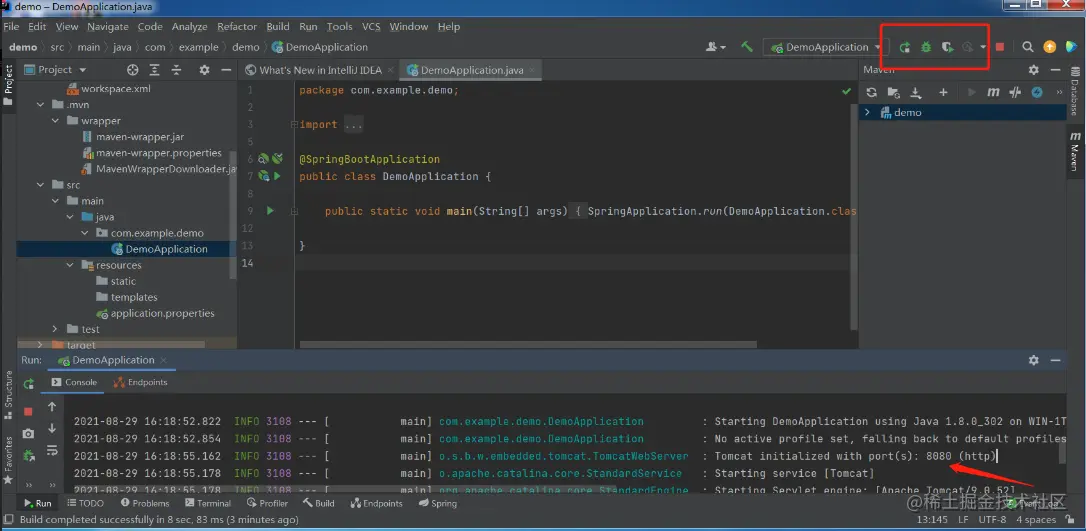Viewport: 1086px width, 531px height.
Task: Open TODO tool window button
Action: click(84, 503)
